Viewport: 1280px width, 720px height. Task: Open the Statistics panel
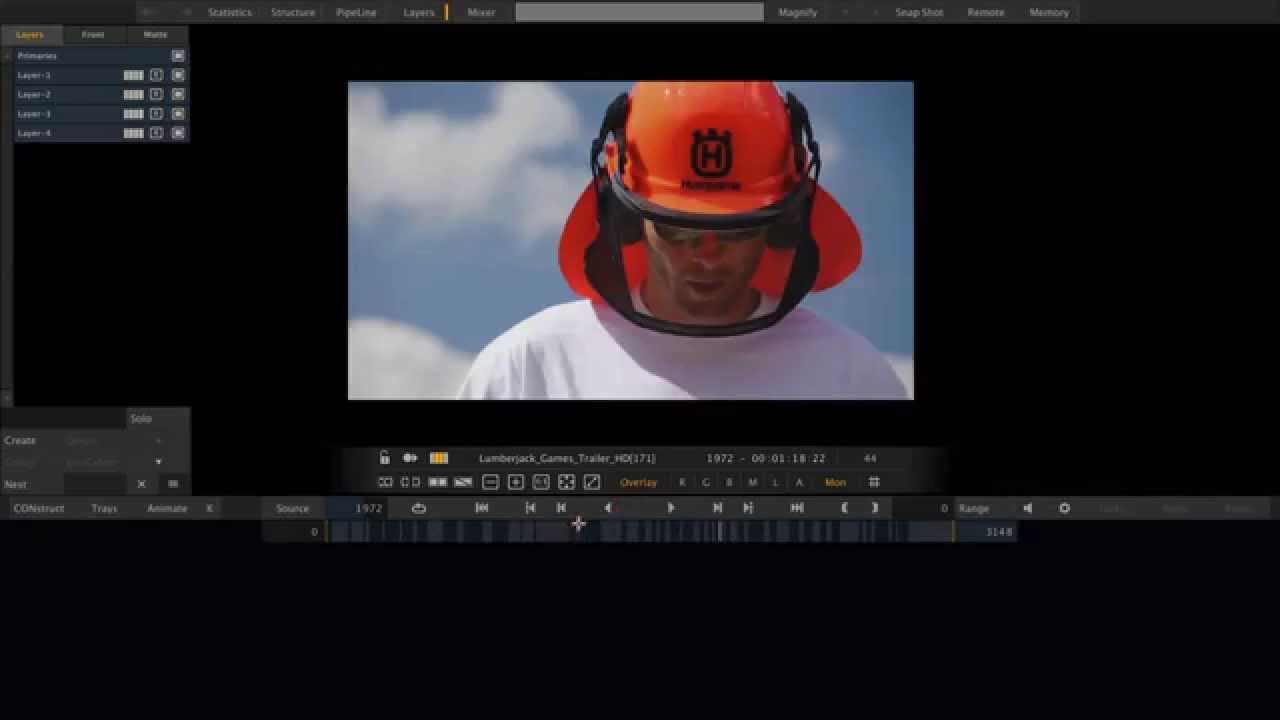point(230,12)
